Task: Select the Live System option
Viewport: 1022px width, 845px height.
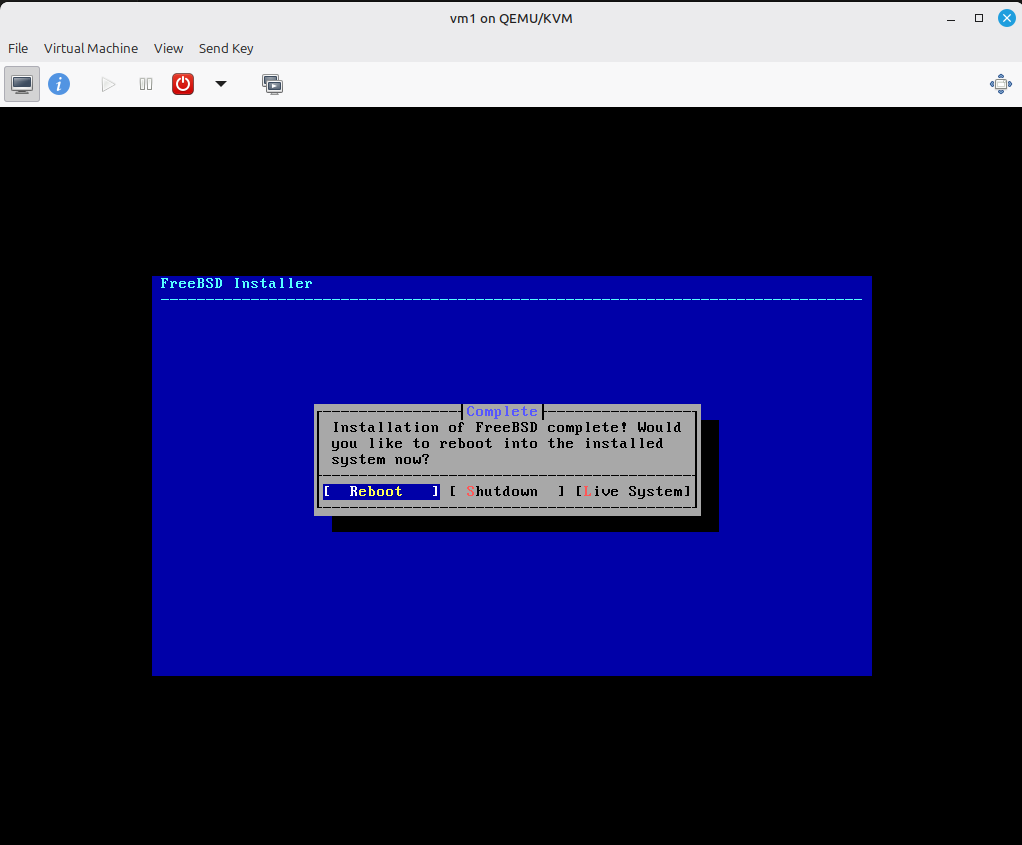Action: coord(634,492)
